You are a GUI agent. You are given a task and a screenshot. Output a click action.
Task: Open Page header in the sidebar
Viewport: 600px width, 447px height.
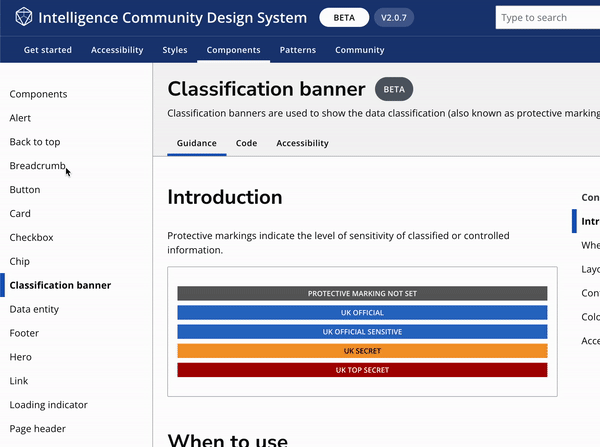point(38,429)
